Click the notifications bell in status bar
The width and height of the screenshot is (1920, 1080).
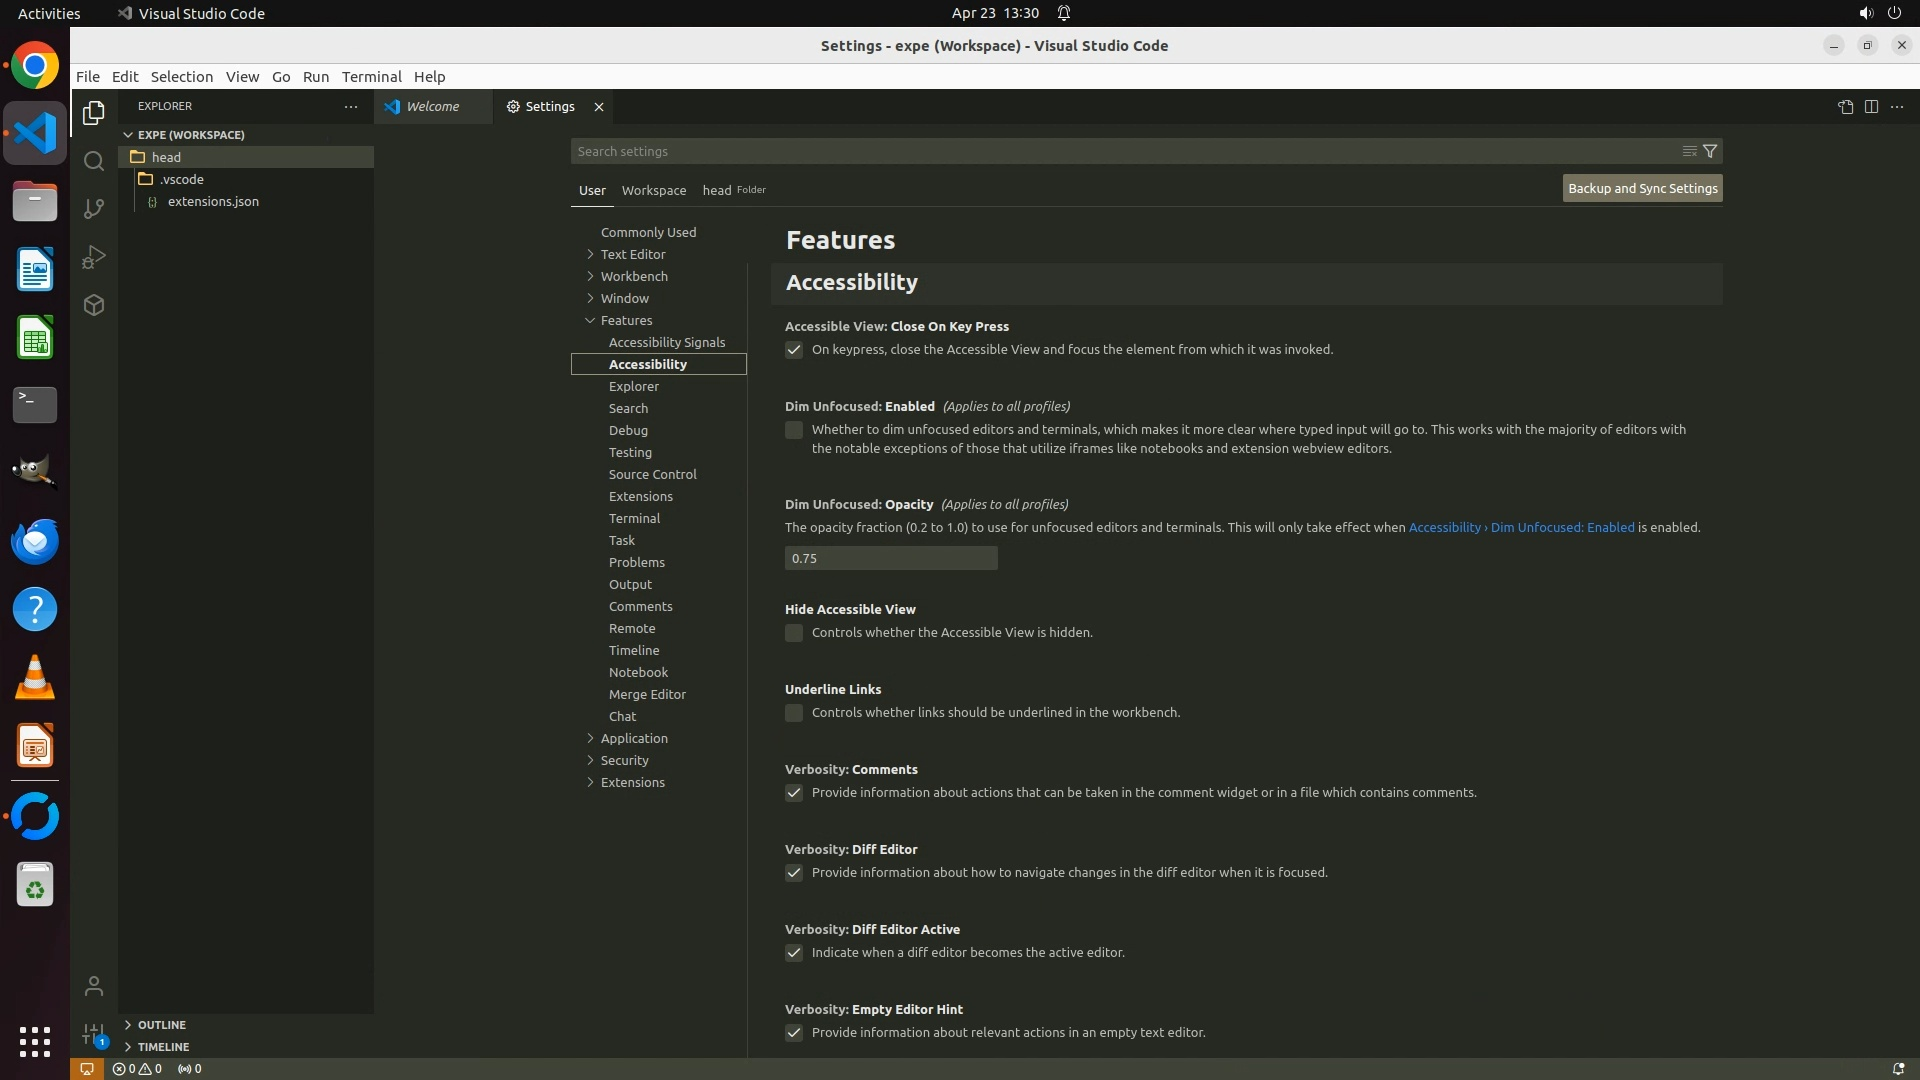pos(1897,1068)
